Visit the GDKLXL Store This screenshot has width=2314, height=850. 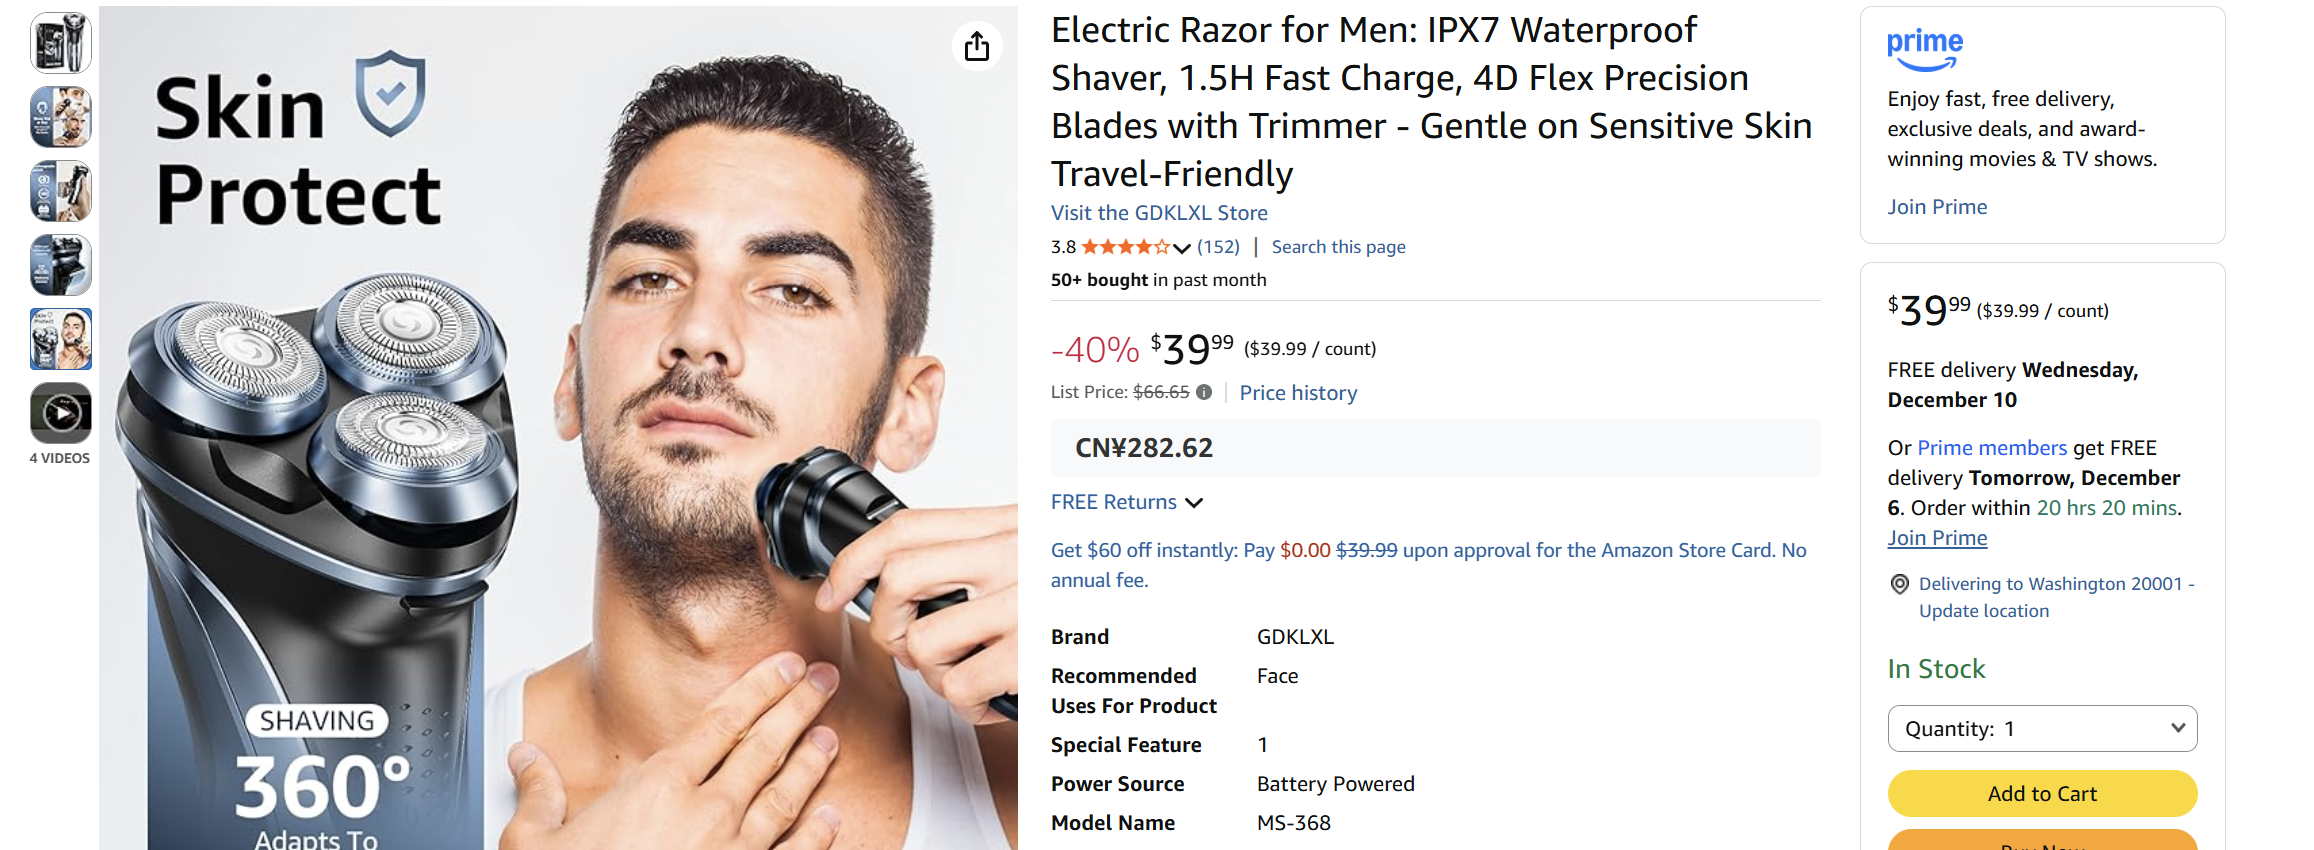click(1158, 212)
